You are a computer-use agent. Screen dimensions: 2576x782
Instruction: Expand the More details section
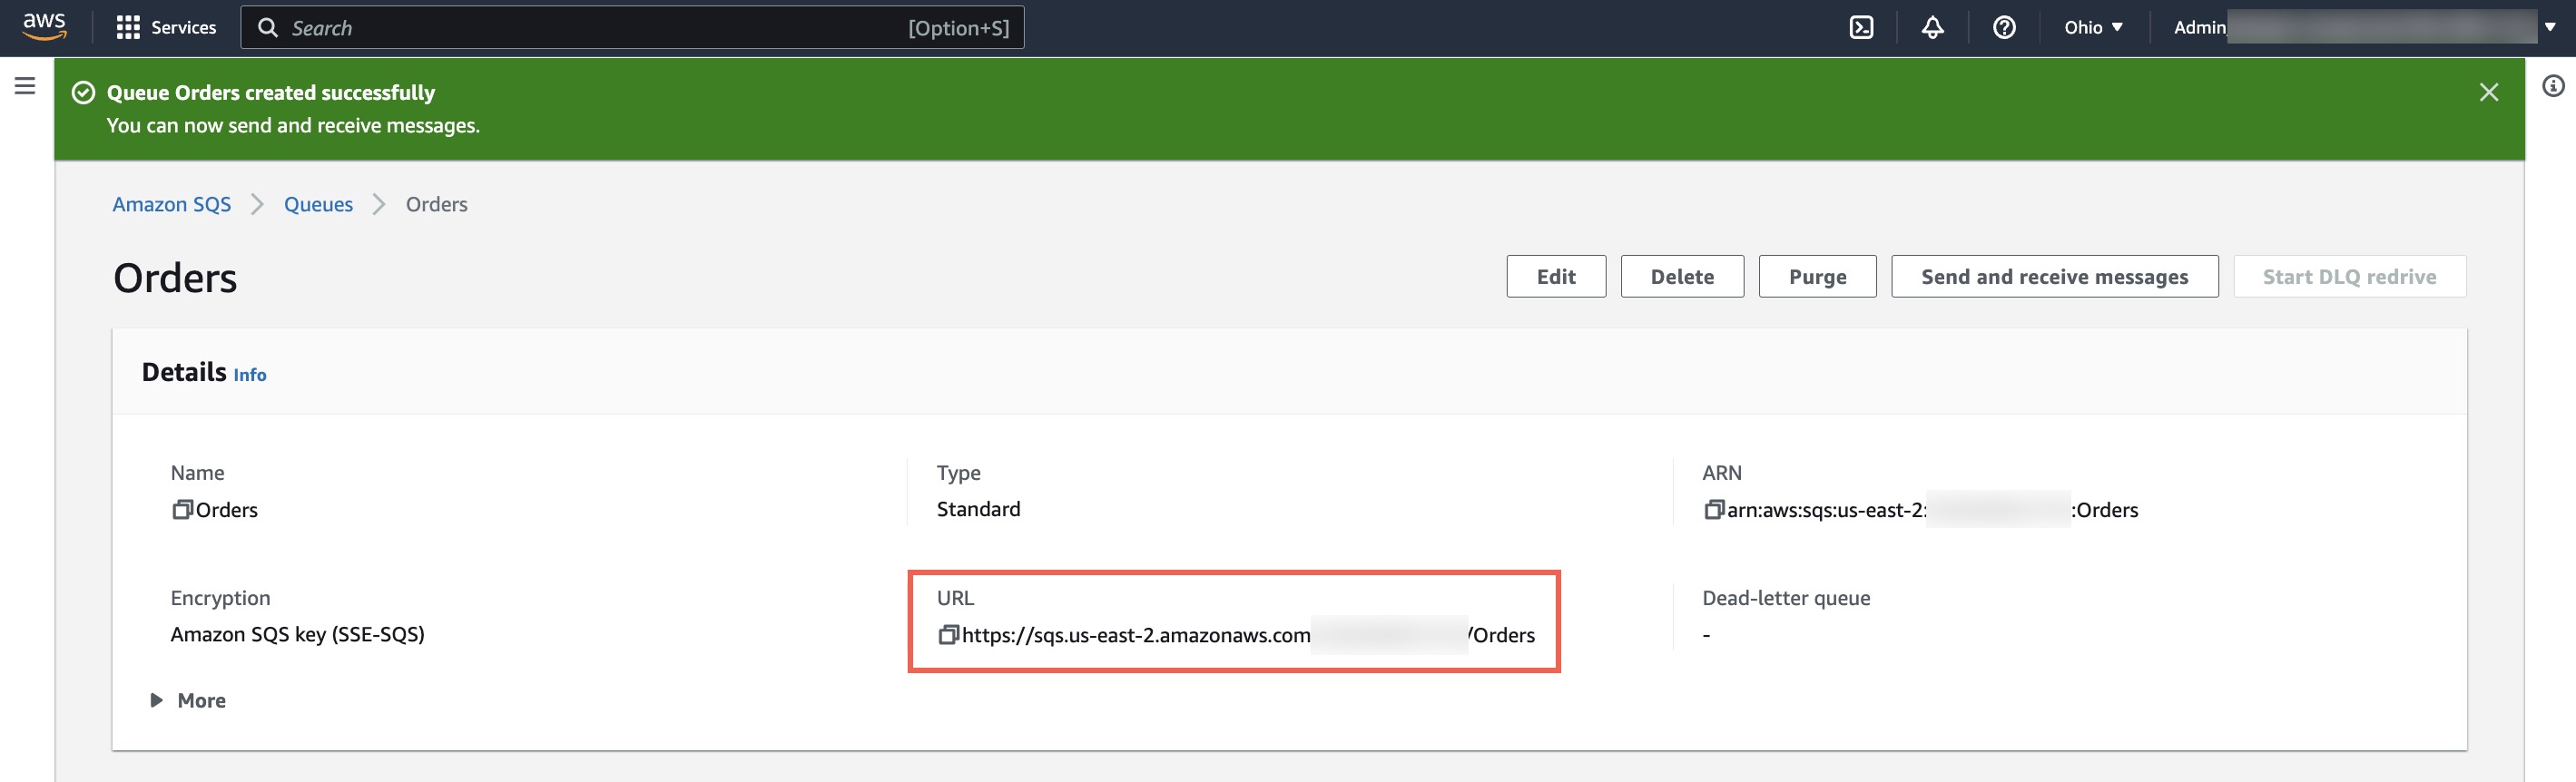pos(188,701)
